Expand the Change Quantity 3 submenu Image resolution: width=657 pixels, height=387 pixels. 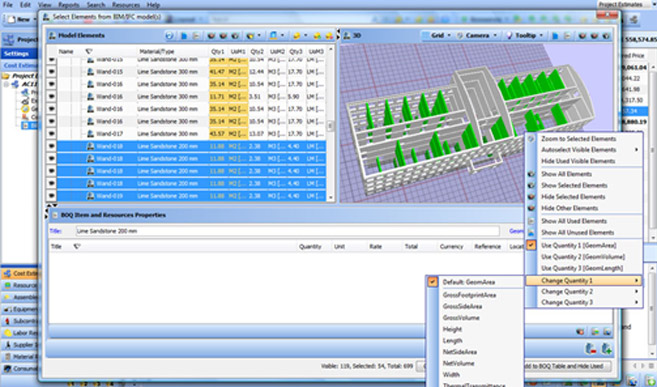(x=584, y=302)
